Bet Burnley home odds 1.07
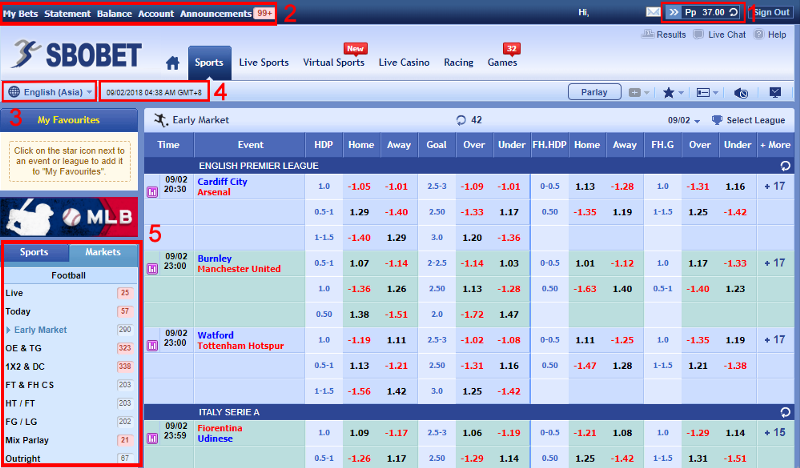The height and width of the screenshot is (468, 800). (359, 263)
